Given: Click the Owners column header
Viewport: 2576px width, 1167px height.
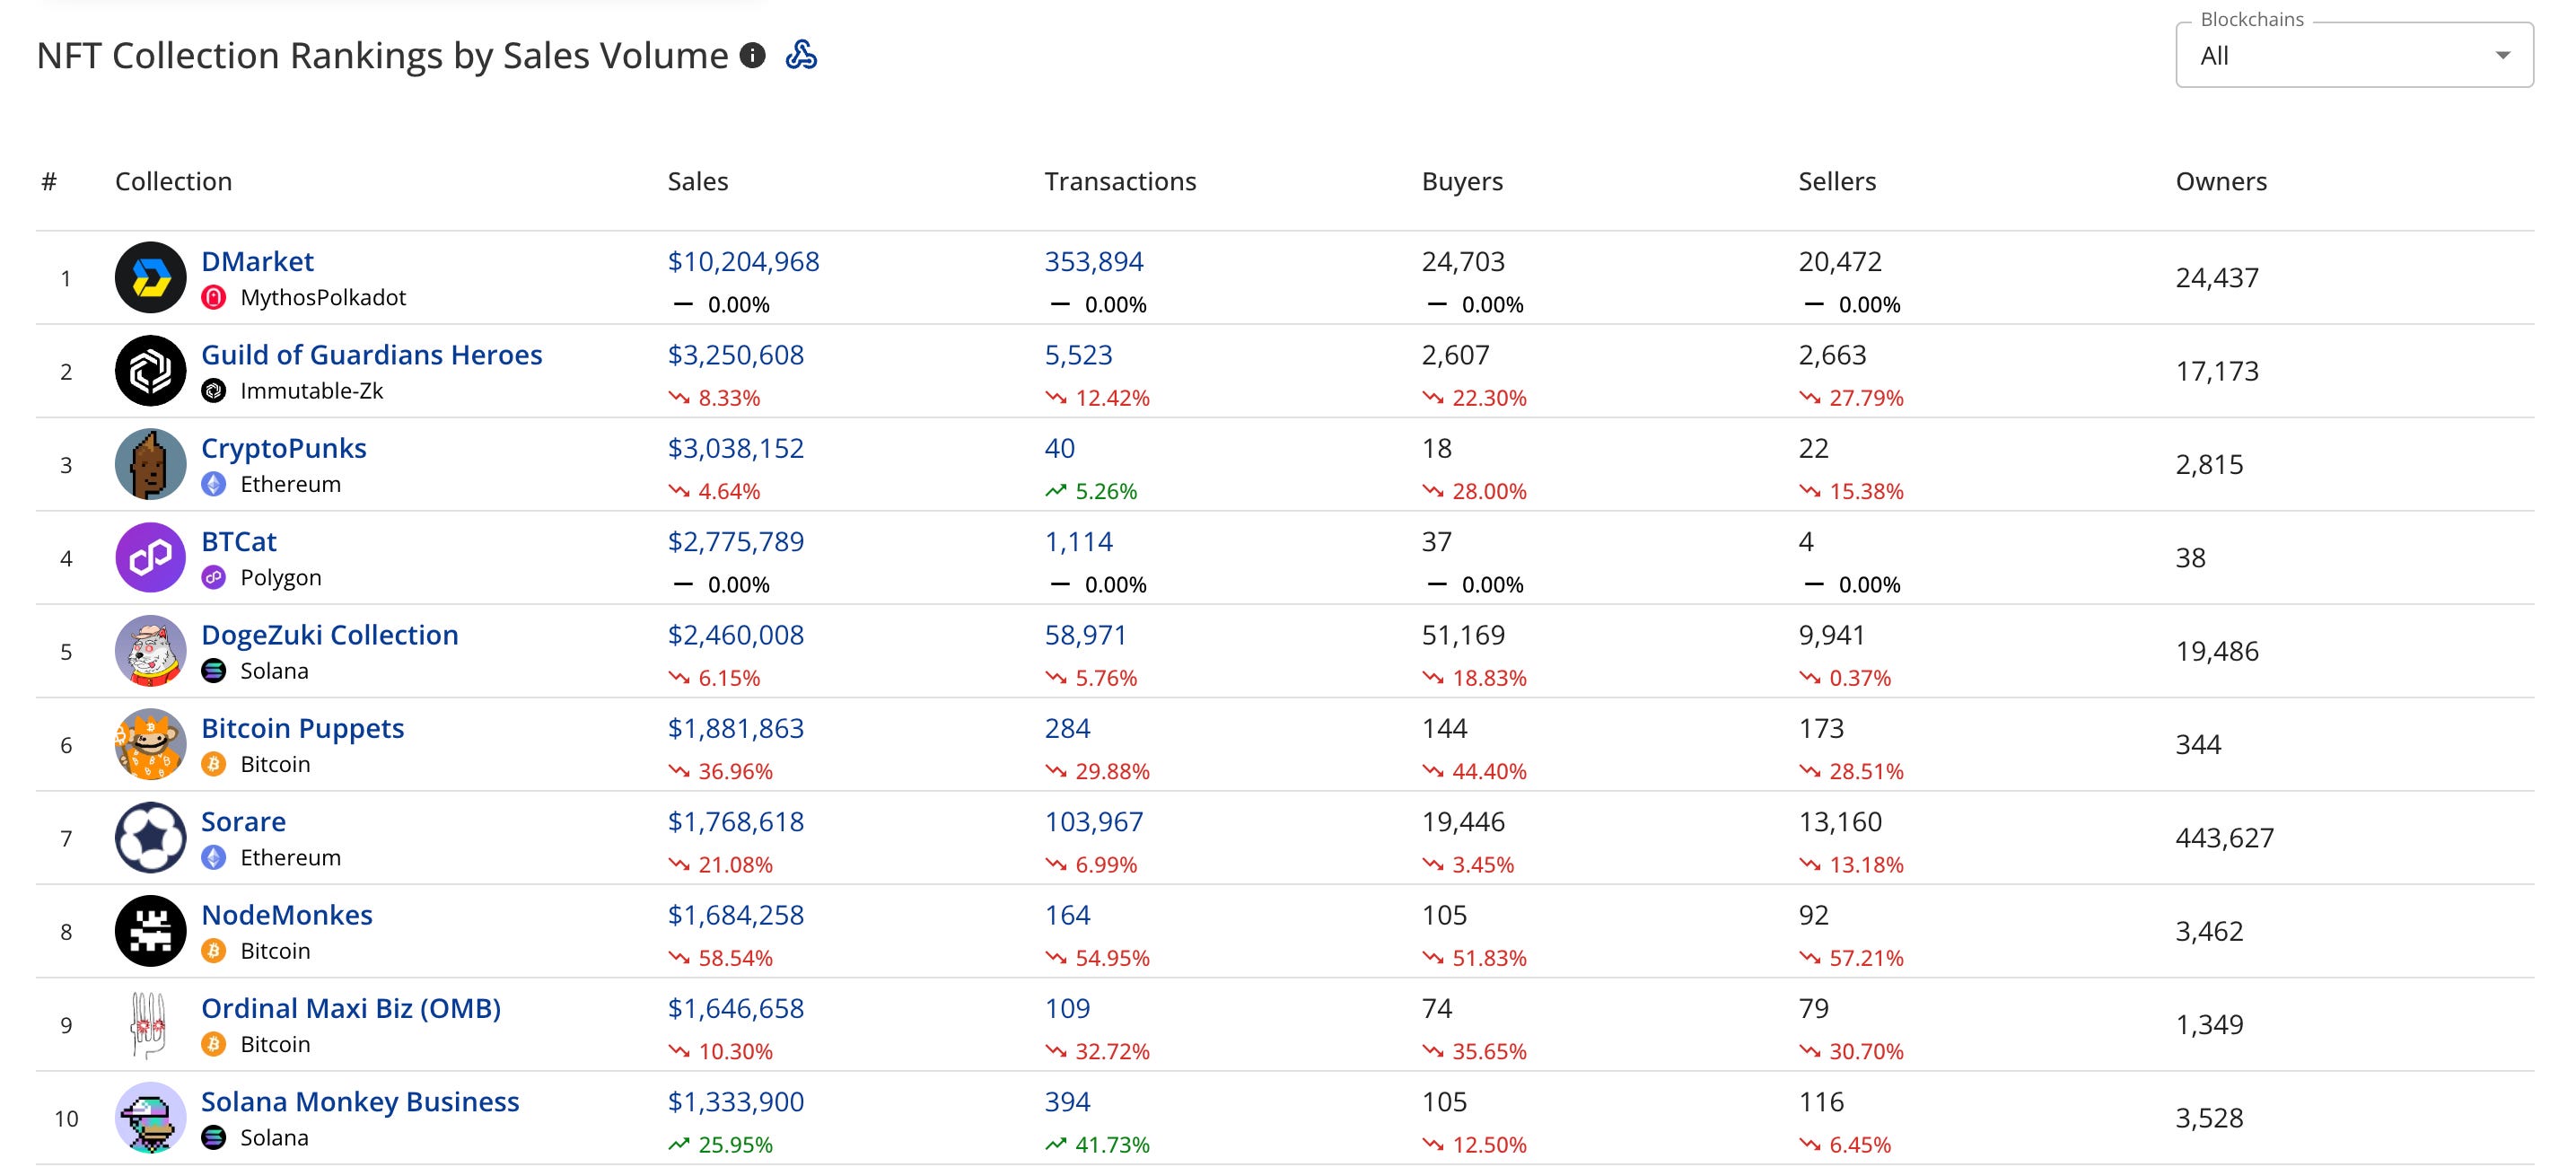Looking at the screenshot, I should [2220, 182].
